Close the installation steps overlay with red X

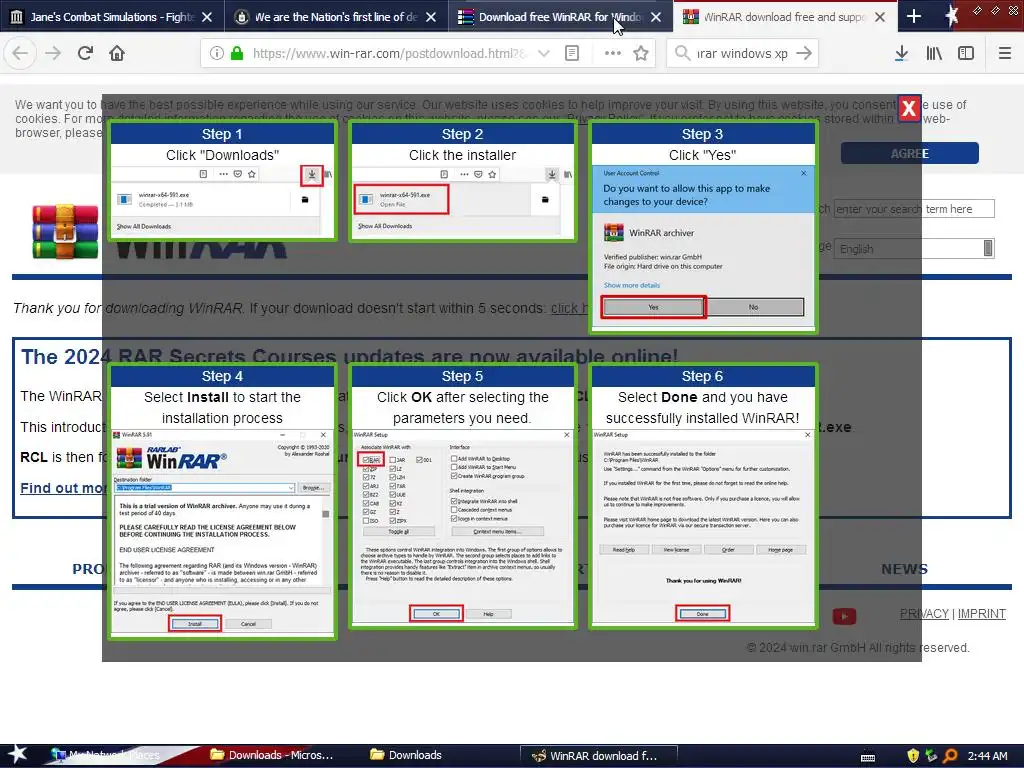click(x=908, y=108)
